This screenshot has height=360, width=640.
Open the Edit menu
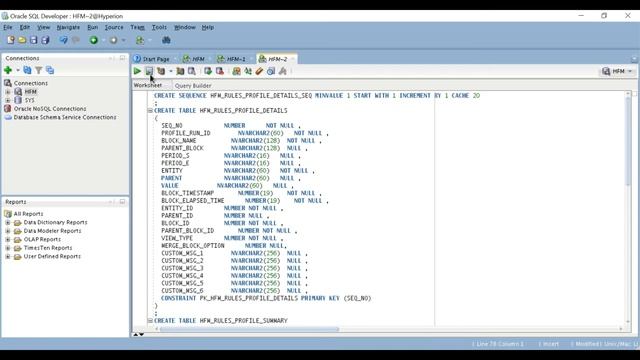tap(24, 27)
